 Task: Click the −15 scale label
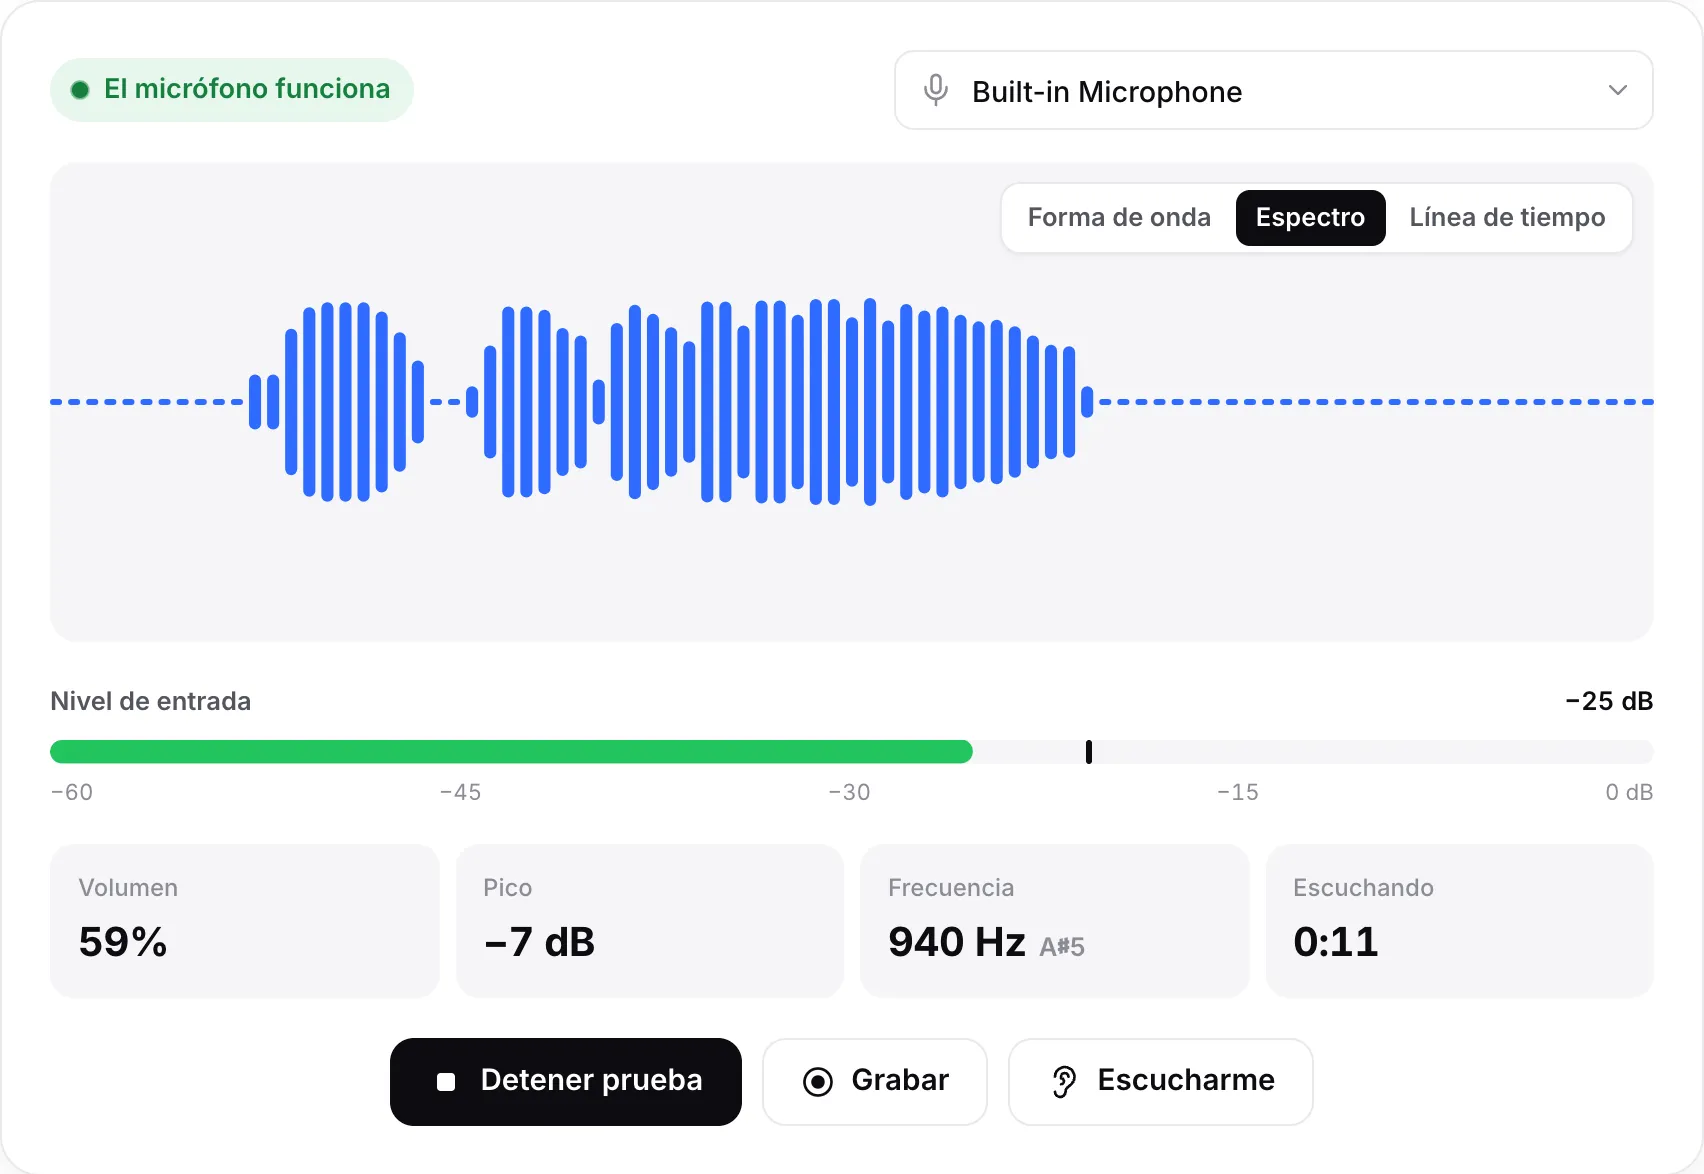click(1238, 792)
